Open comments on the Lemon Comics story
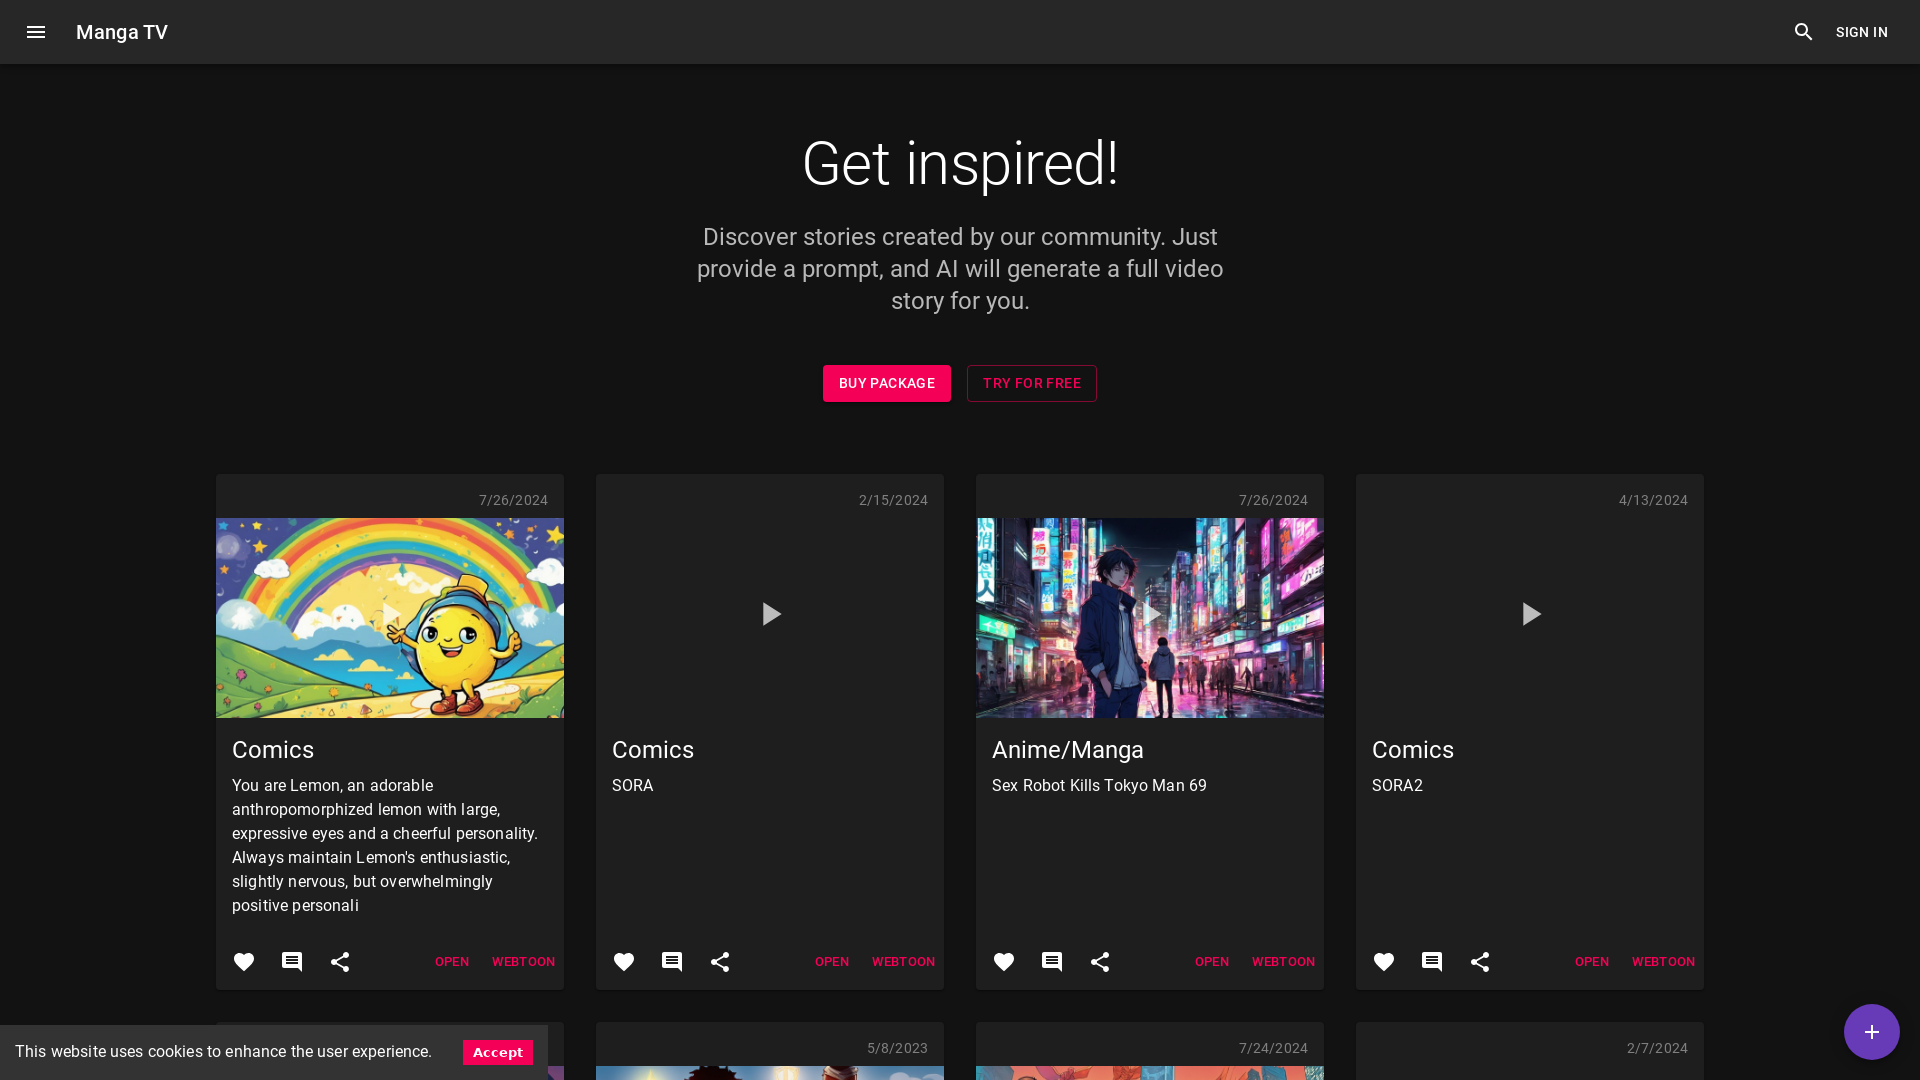 tap(292, 962)
